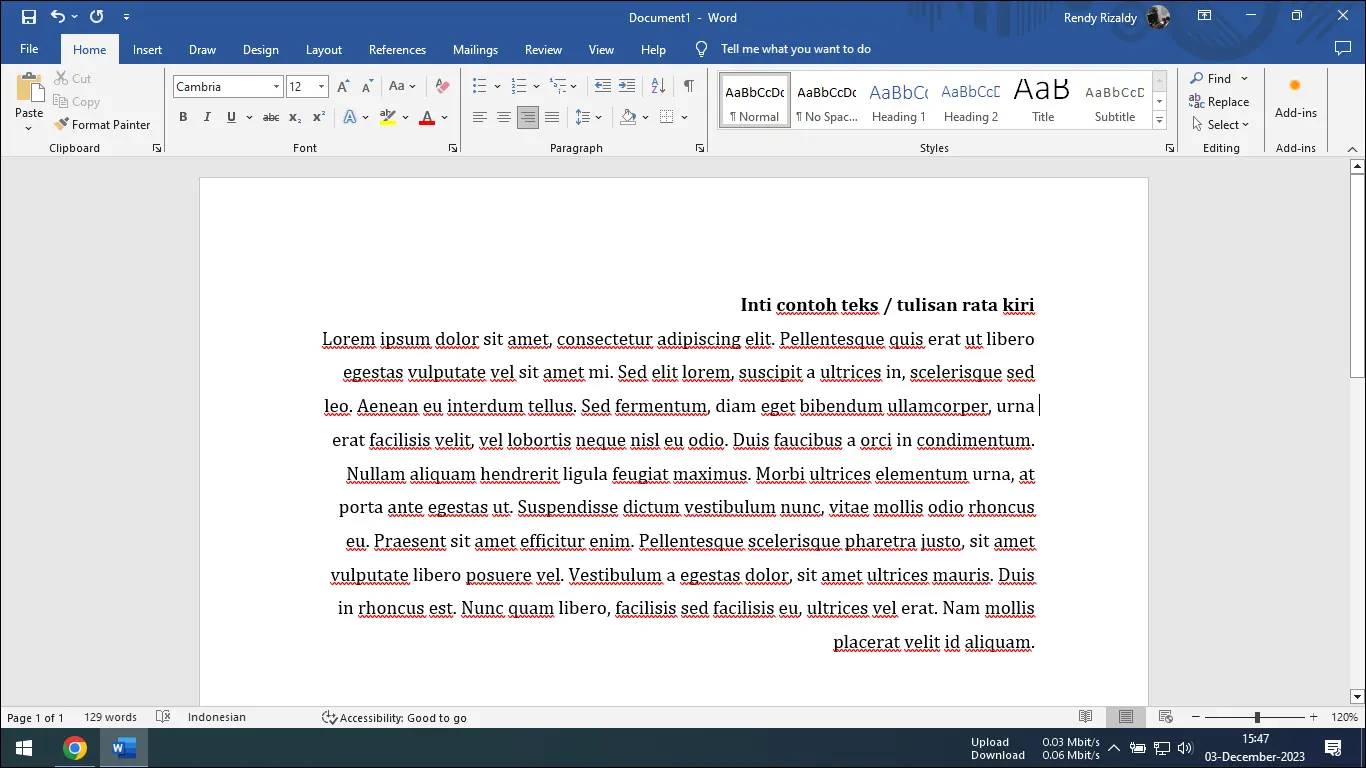The image size is (1366, 768).
Task: Toggle bold formatting on the selected text
Action: pyautogui.click(x=183, y=117)
